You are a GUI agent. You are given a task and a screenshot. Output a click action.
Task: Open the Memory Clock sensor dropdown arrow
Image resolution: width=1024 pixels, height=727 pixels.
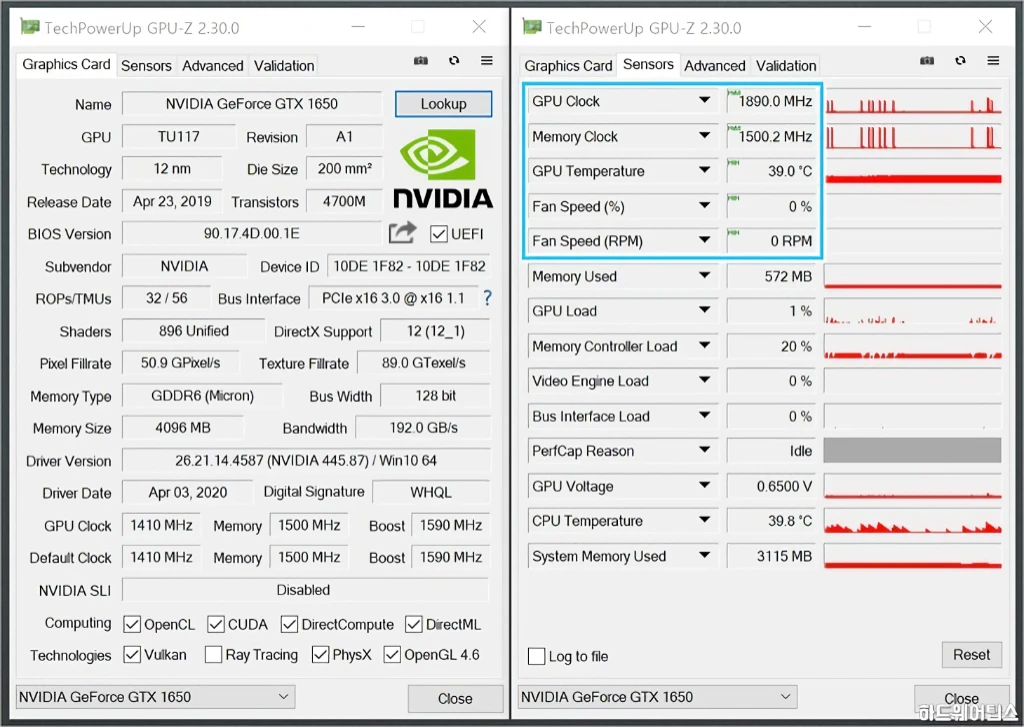tap(704, 136)
